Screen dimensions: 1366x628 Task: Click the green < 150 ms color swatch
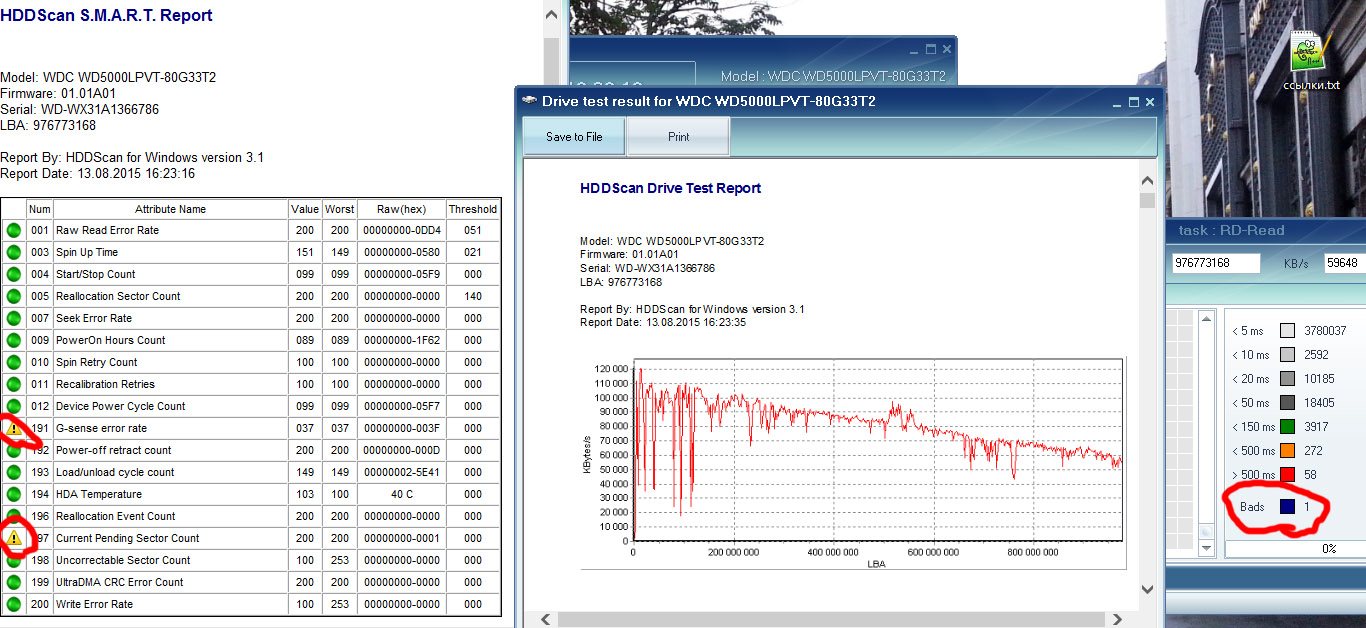(x=1288, y=427)
